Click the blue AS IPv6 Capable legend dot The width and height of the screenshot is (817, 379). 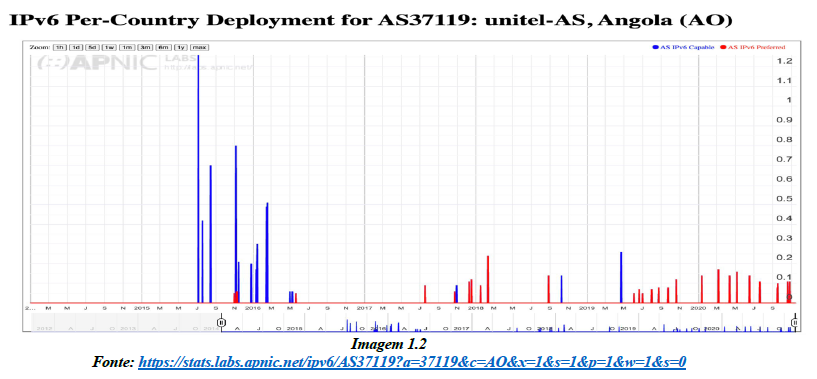pos(655,47)
